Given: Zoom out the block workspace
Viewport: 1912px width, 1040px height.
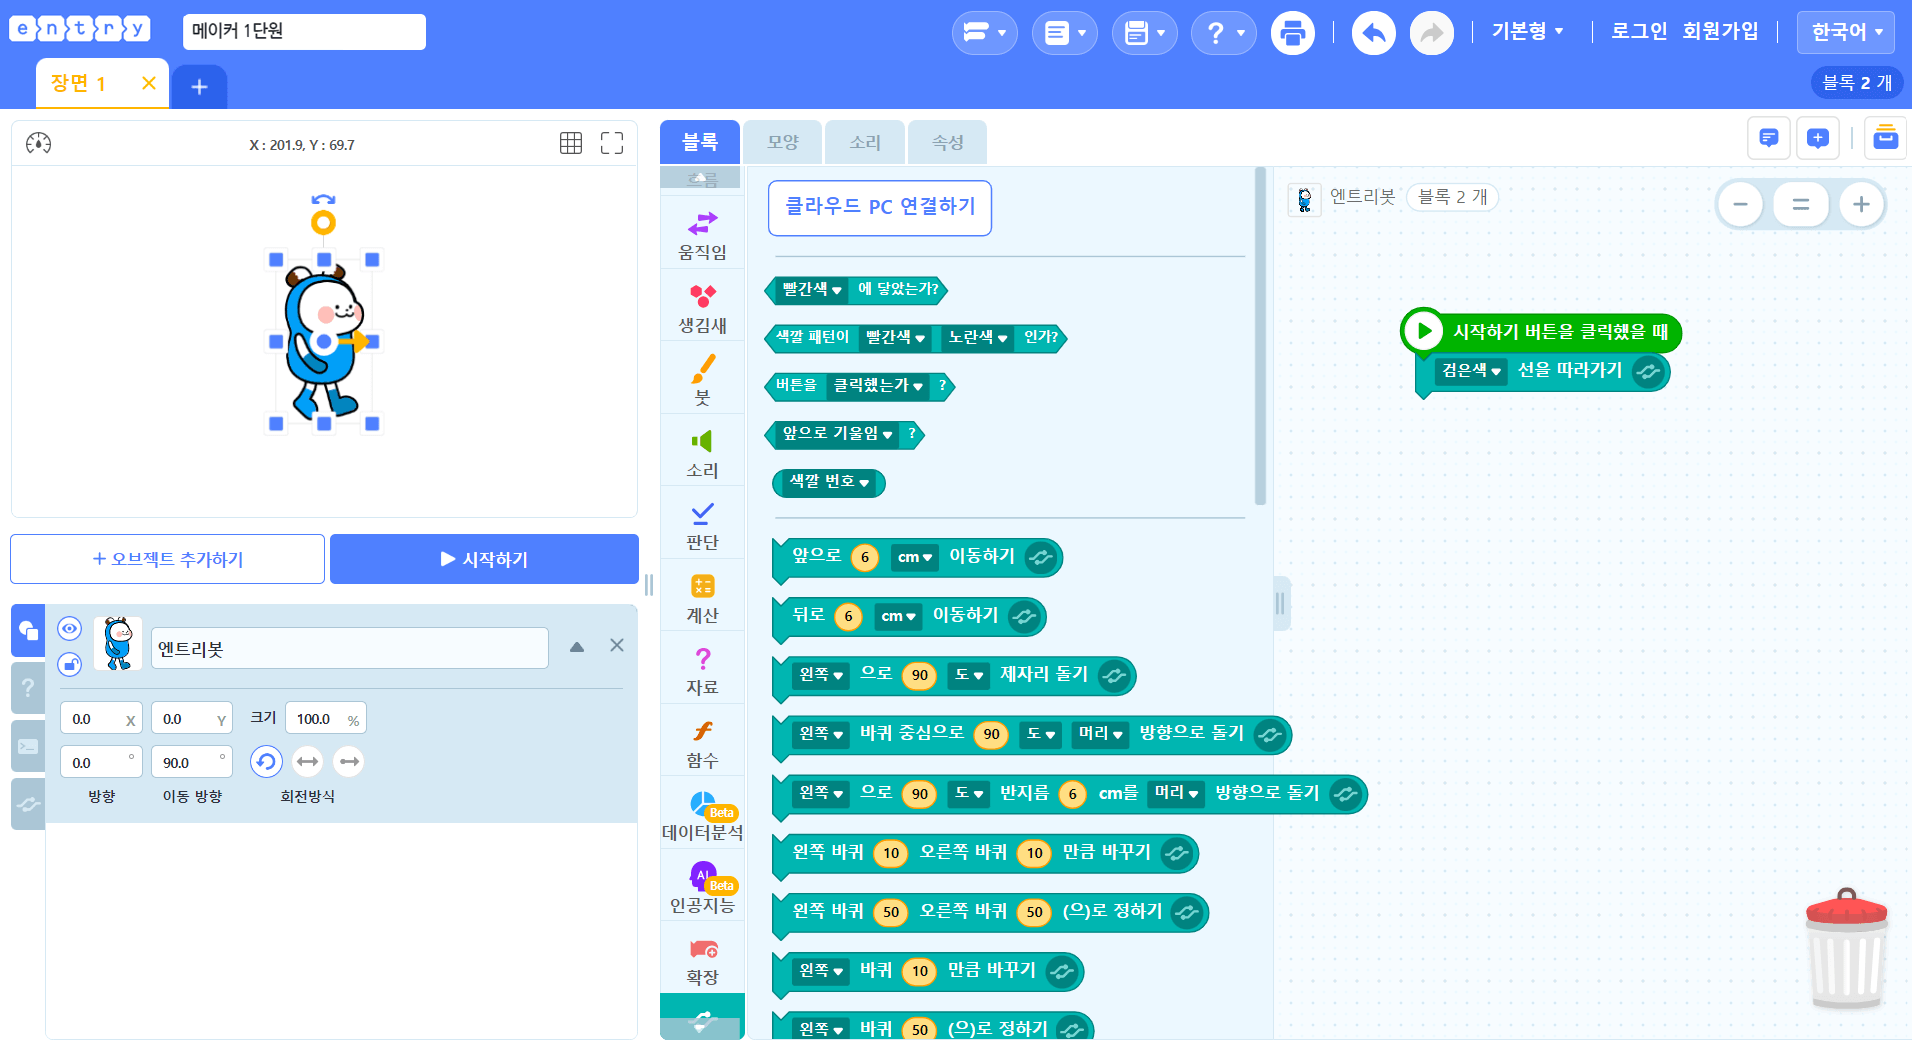Looking at the screenshot, I should (1740, 204).
